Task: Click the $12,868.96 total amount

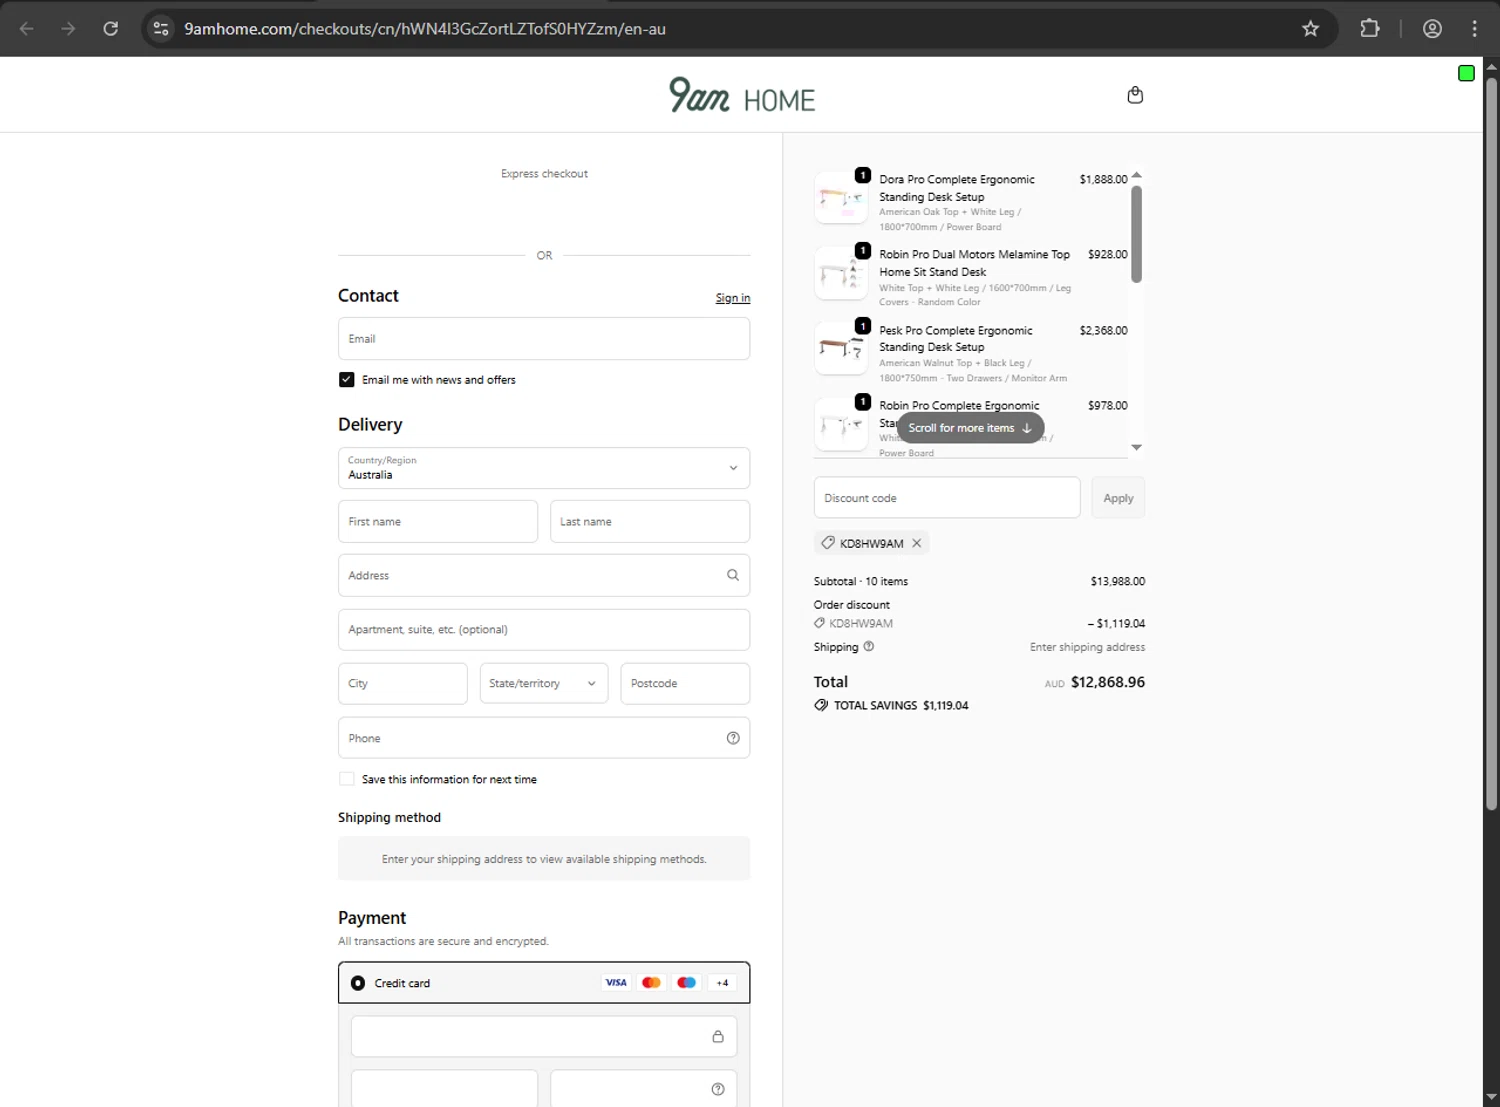Action: [x=1108, y=682]
